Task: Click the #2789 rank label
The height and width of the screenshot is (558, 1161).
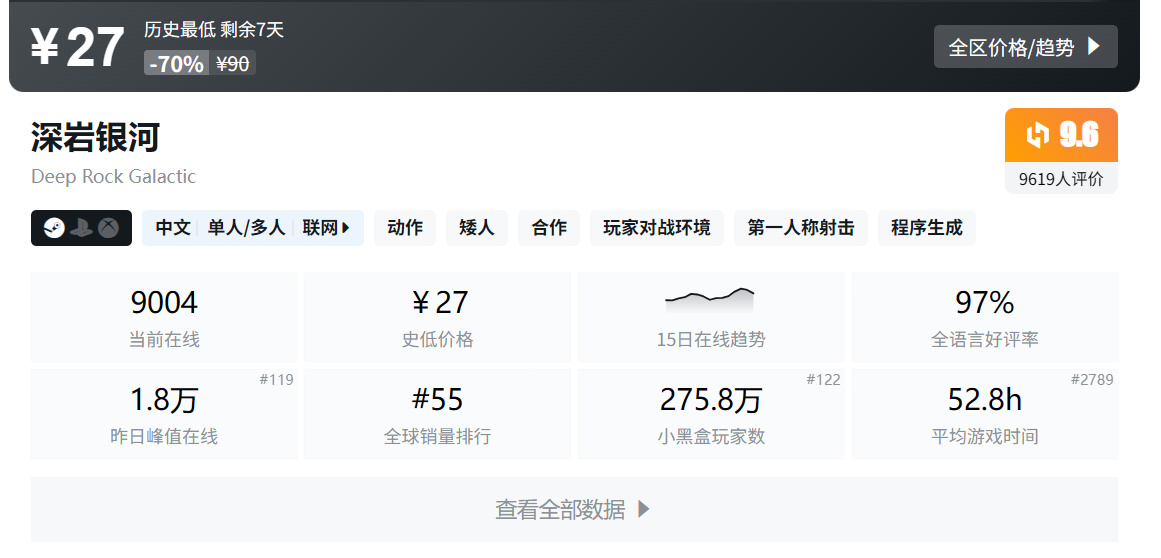Action: (1092, 380)
